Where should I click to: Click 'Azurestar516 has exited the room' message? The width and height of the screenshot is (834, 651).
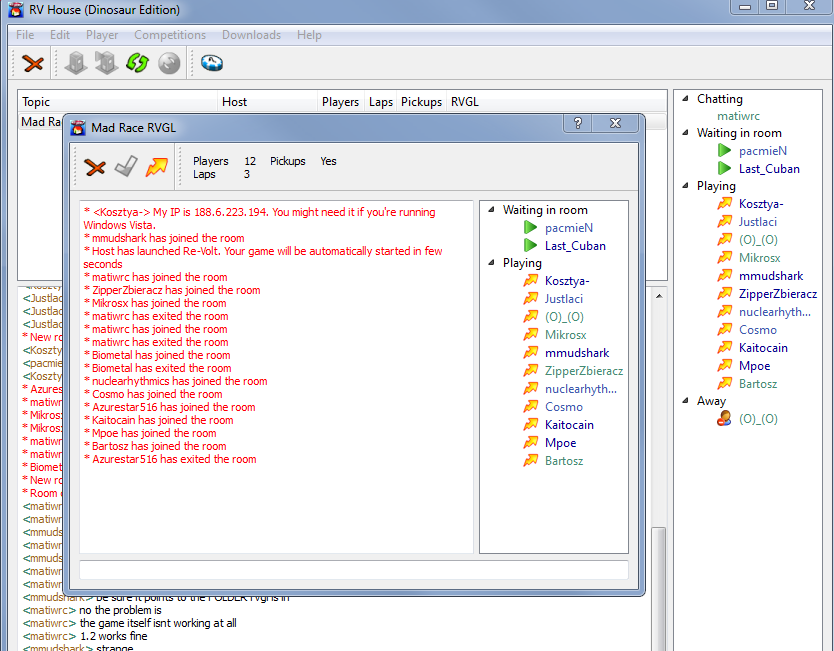pos(170,459)
